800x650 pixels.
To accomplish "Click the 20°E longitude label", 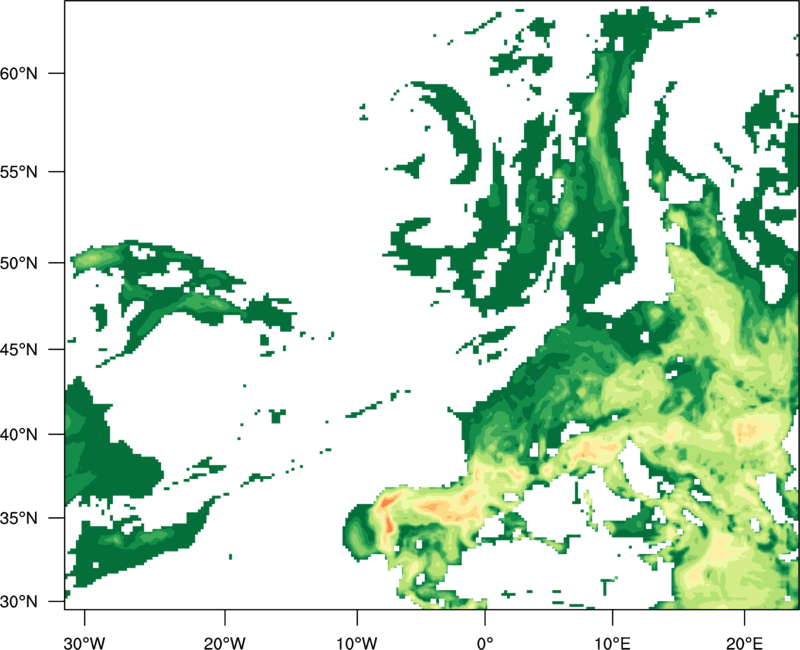I will [744, 643].
